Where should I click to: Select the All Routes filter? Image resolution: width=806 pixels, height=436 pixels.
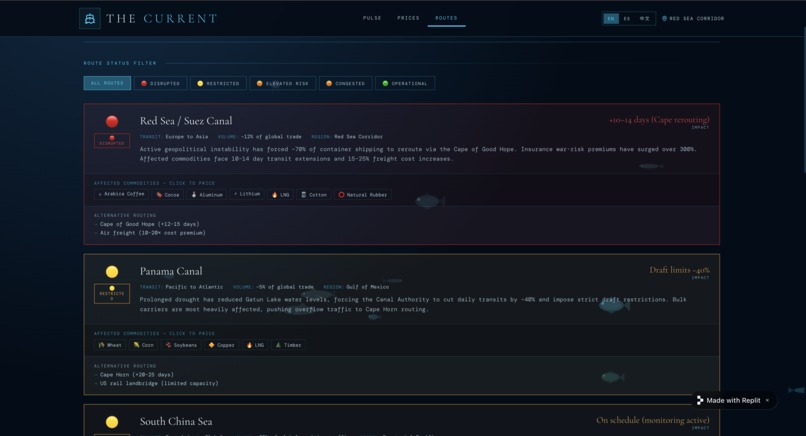(x=107, y=83)
